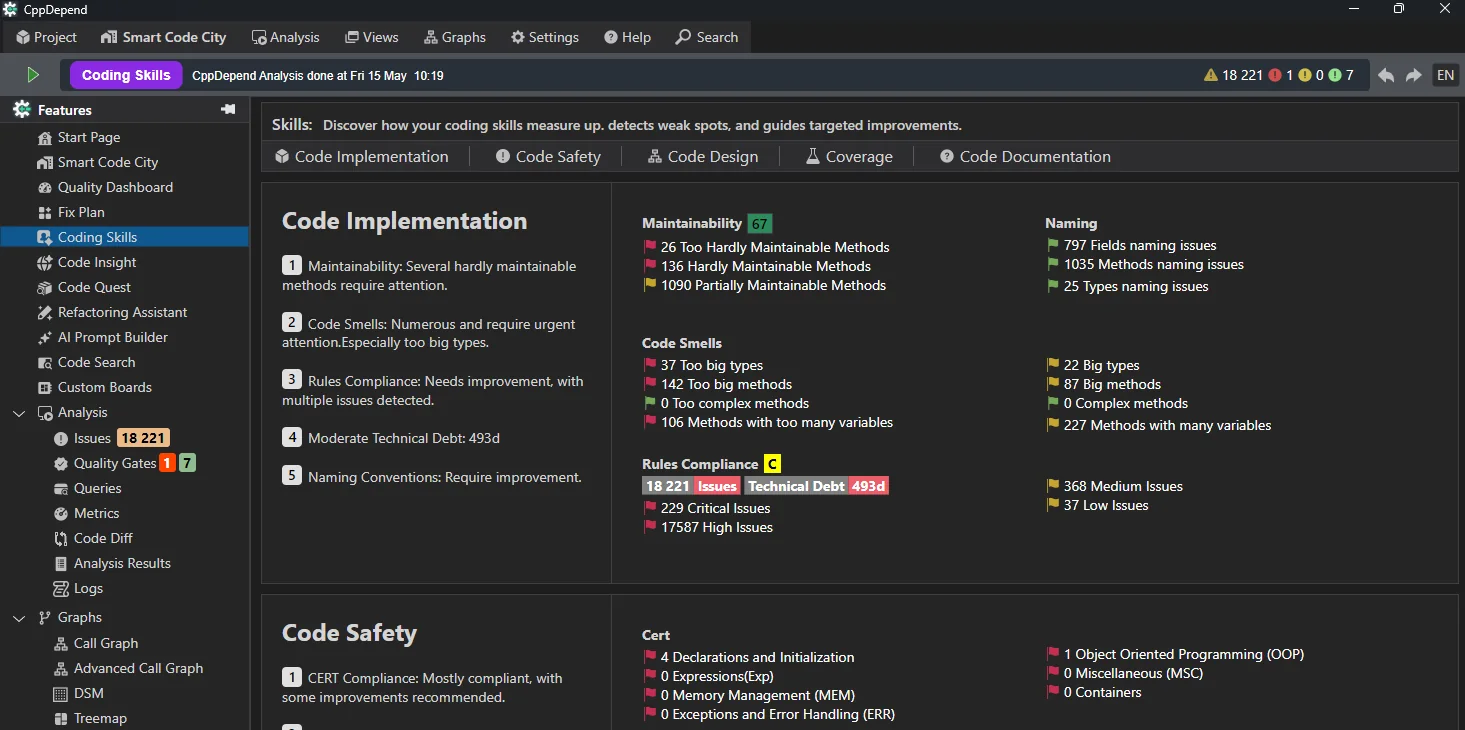Navigate forward with the right arrow icon
Image resolution: width=1465 pixels, height=730 pixels.
[x=1413, y=75]
